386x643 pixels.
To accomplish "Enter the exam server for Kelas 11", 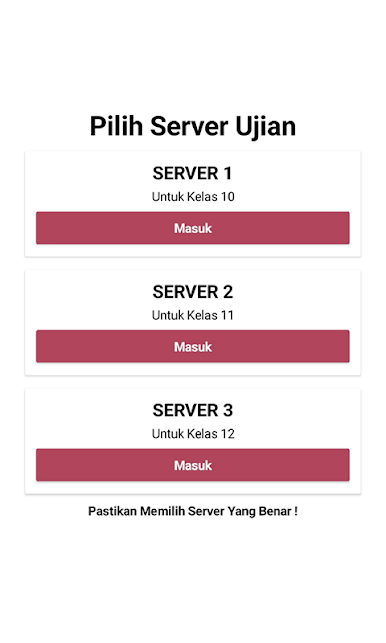I will point(193,347).
